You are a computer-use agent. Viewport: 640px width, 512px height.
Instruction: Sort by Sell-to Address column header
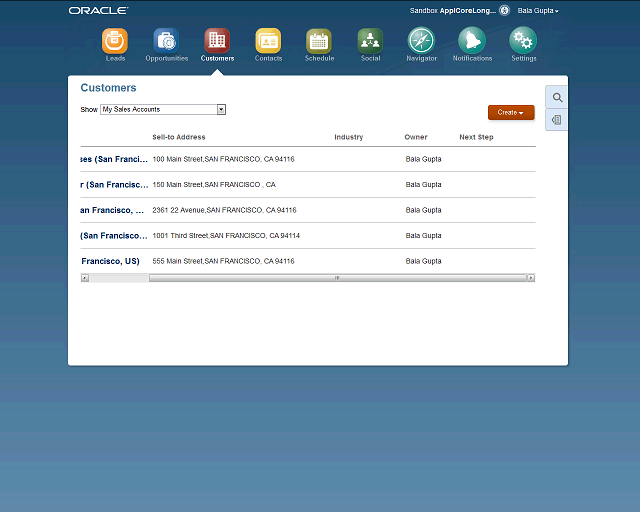coord(179,137)
